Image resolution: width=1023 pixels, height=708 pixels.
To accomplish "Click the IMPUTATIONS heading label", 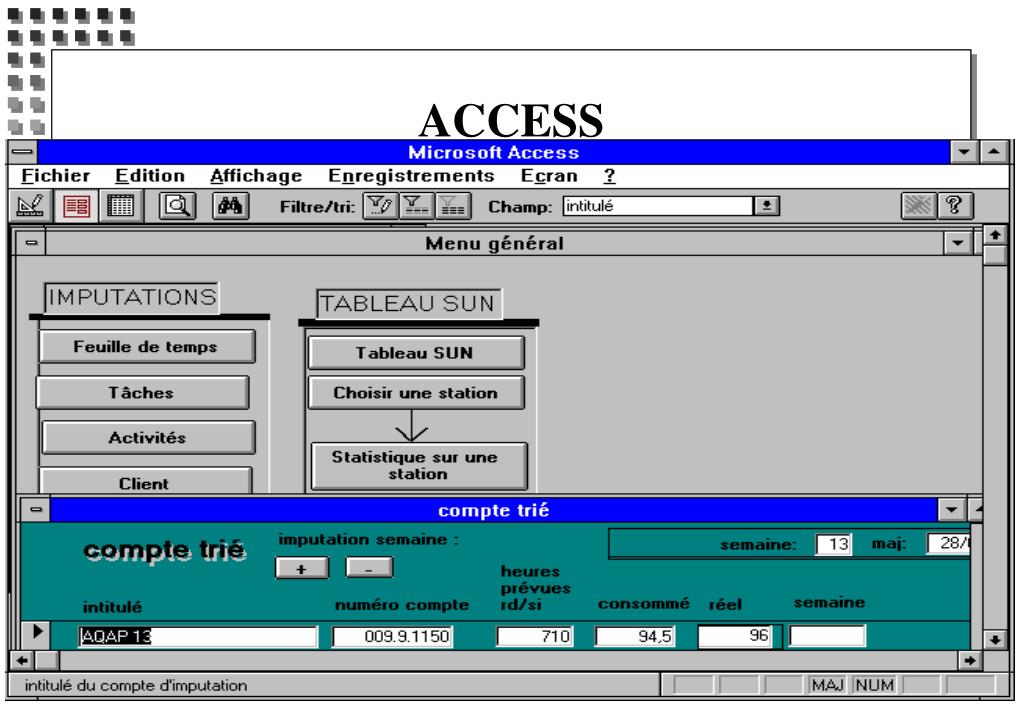I will tap(132, 298).
